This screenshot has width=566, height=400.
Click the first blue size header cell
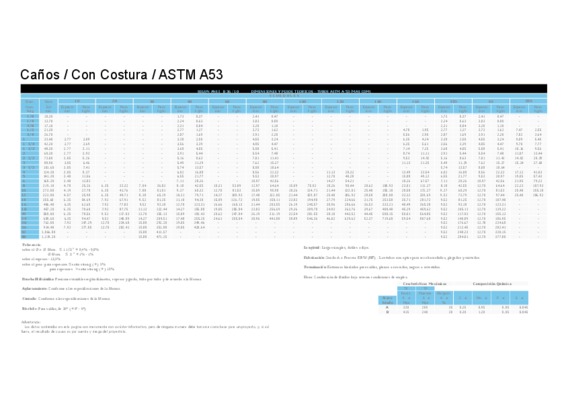(x=29, y=106)
